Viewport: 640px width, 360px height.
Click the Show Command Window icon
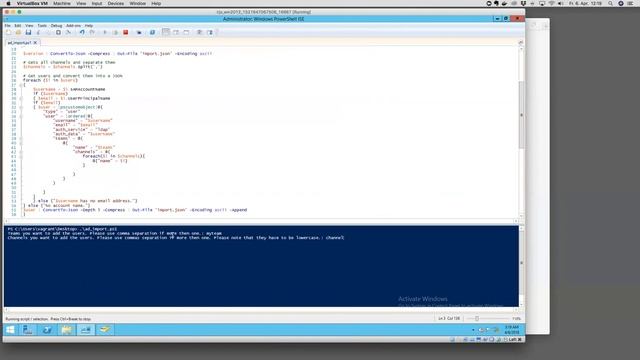click(200, 32)
